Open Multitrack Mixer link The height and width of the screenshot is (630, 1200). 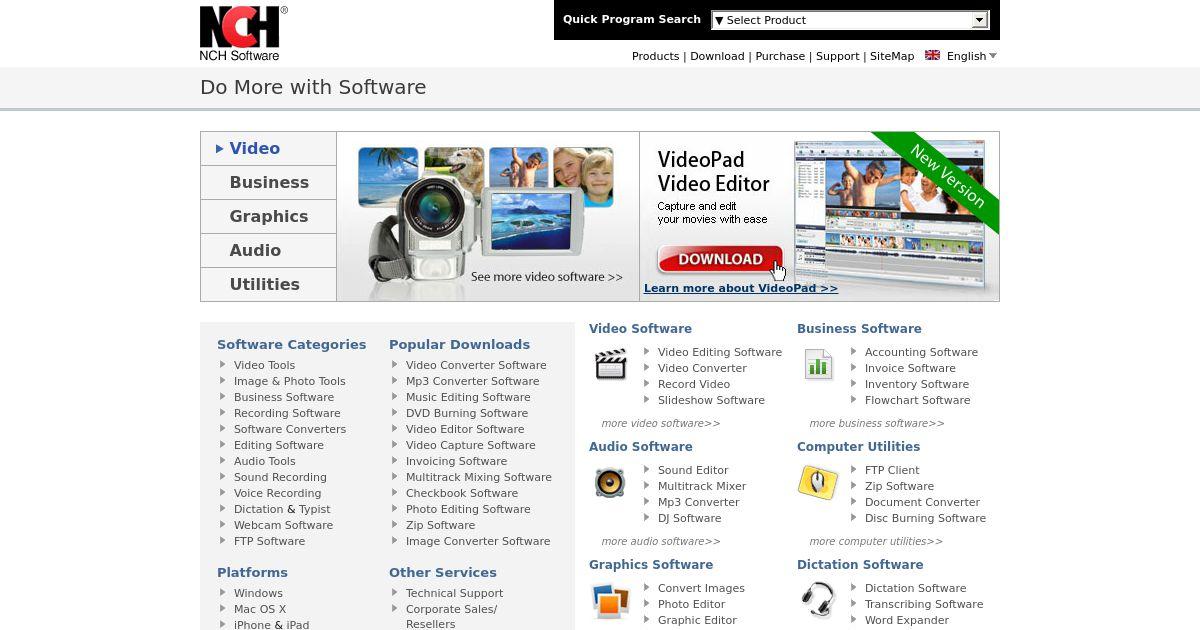click(x=702, y=486)
